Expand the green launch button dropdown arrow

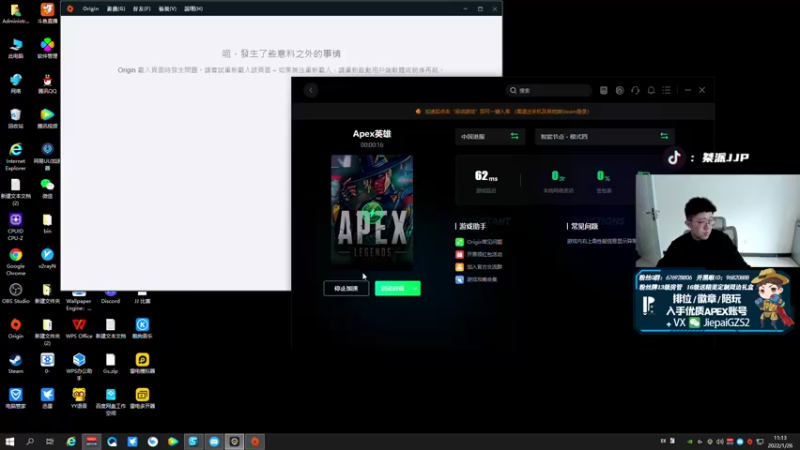(x=416, y=288)
